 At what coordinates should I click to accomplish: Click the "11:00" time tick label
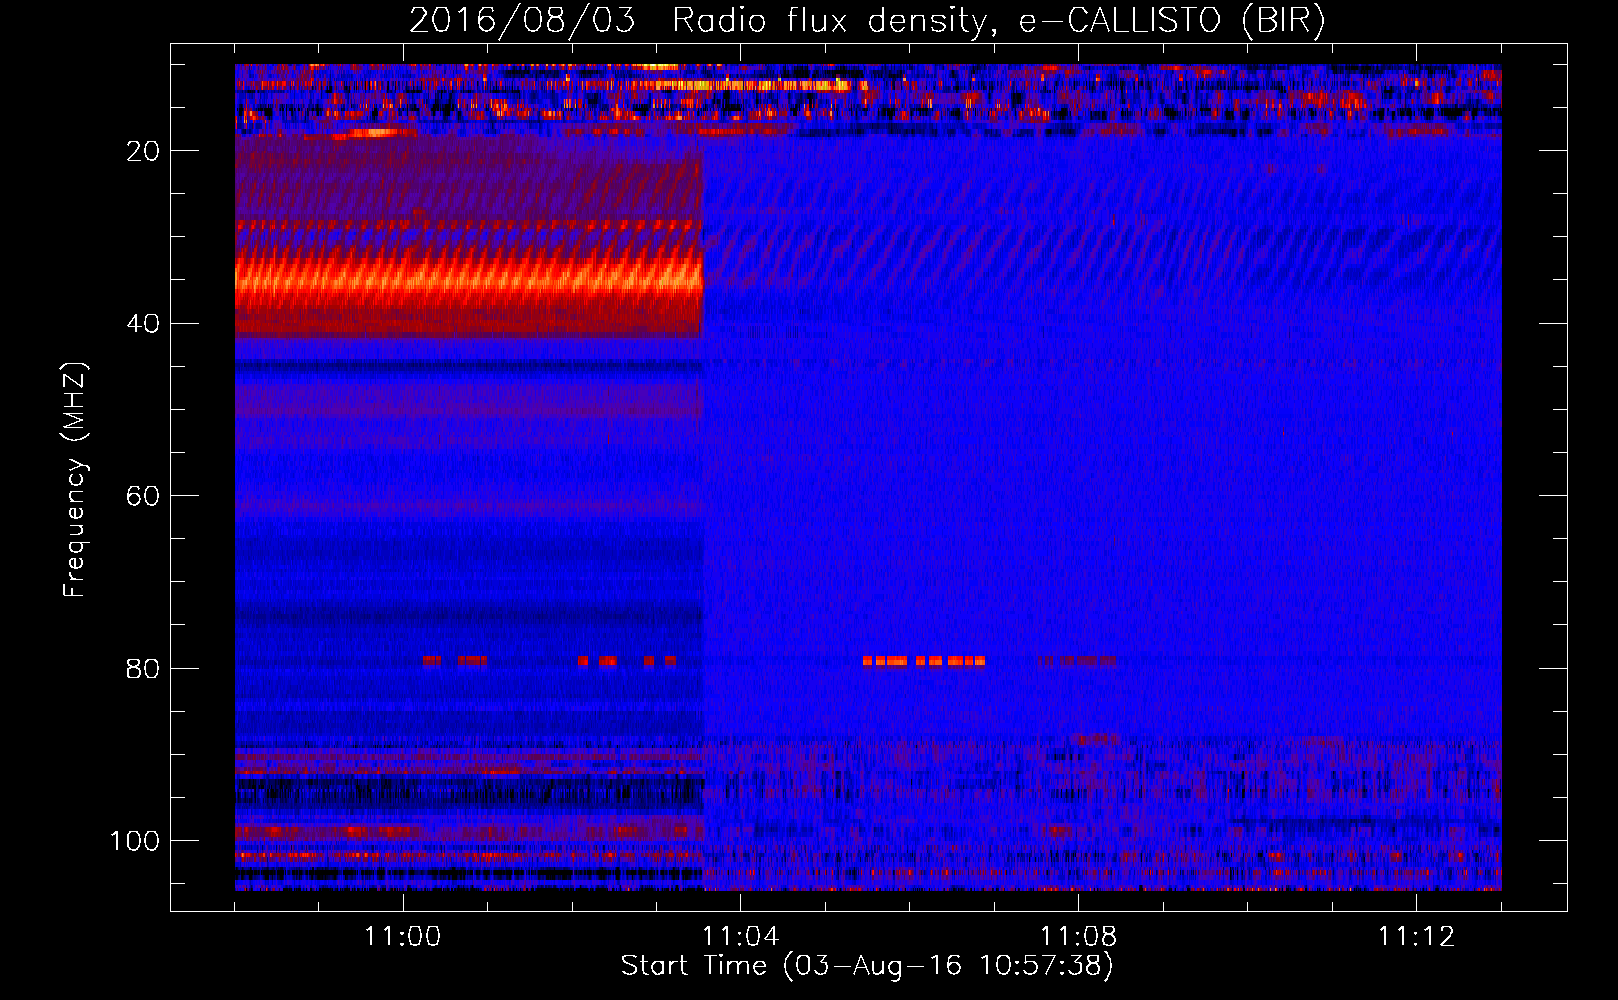[x=402, y=937]
